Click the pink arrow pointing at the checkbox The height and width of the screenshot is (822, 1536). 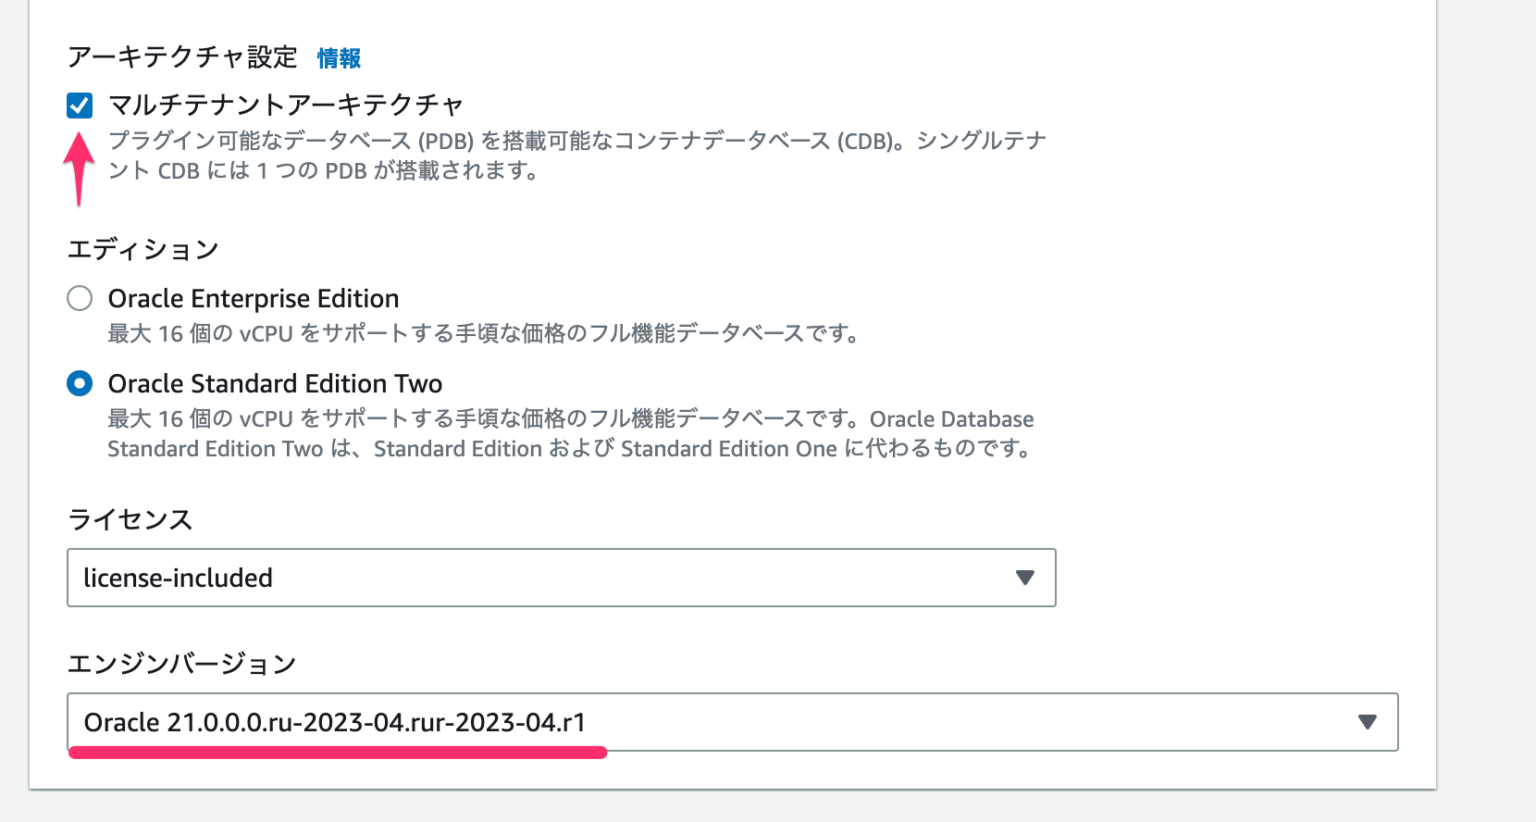(x=79, y=170)
